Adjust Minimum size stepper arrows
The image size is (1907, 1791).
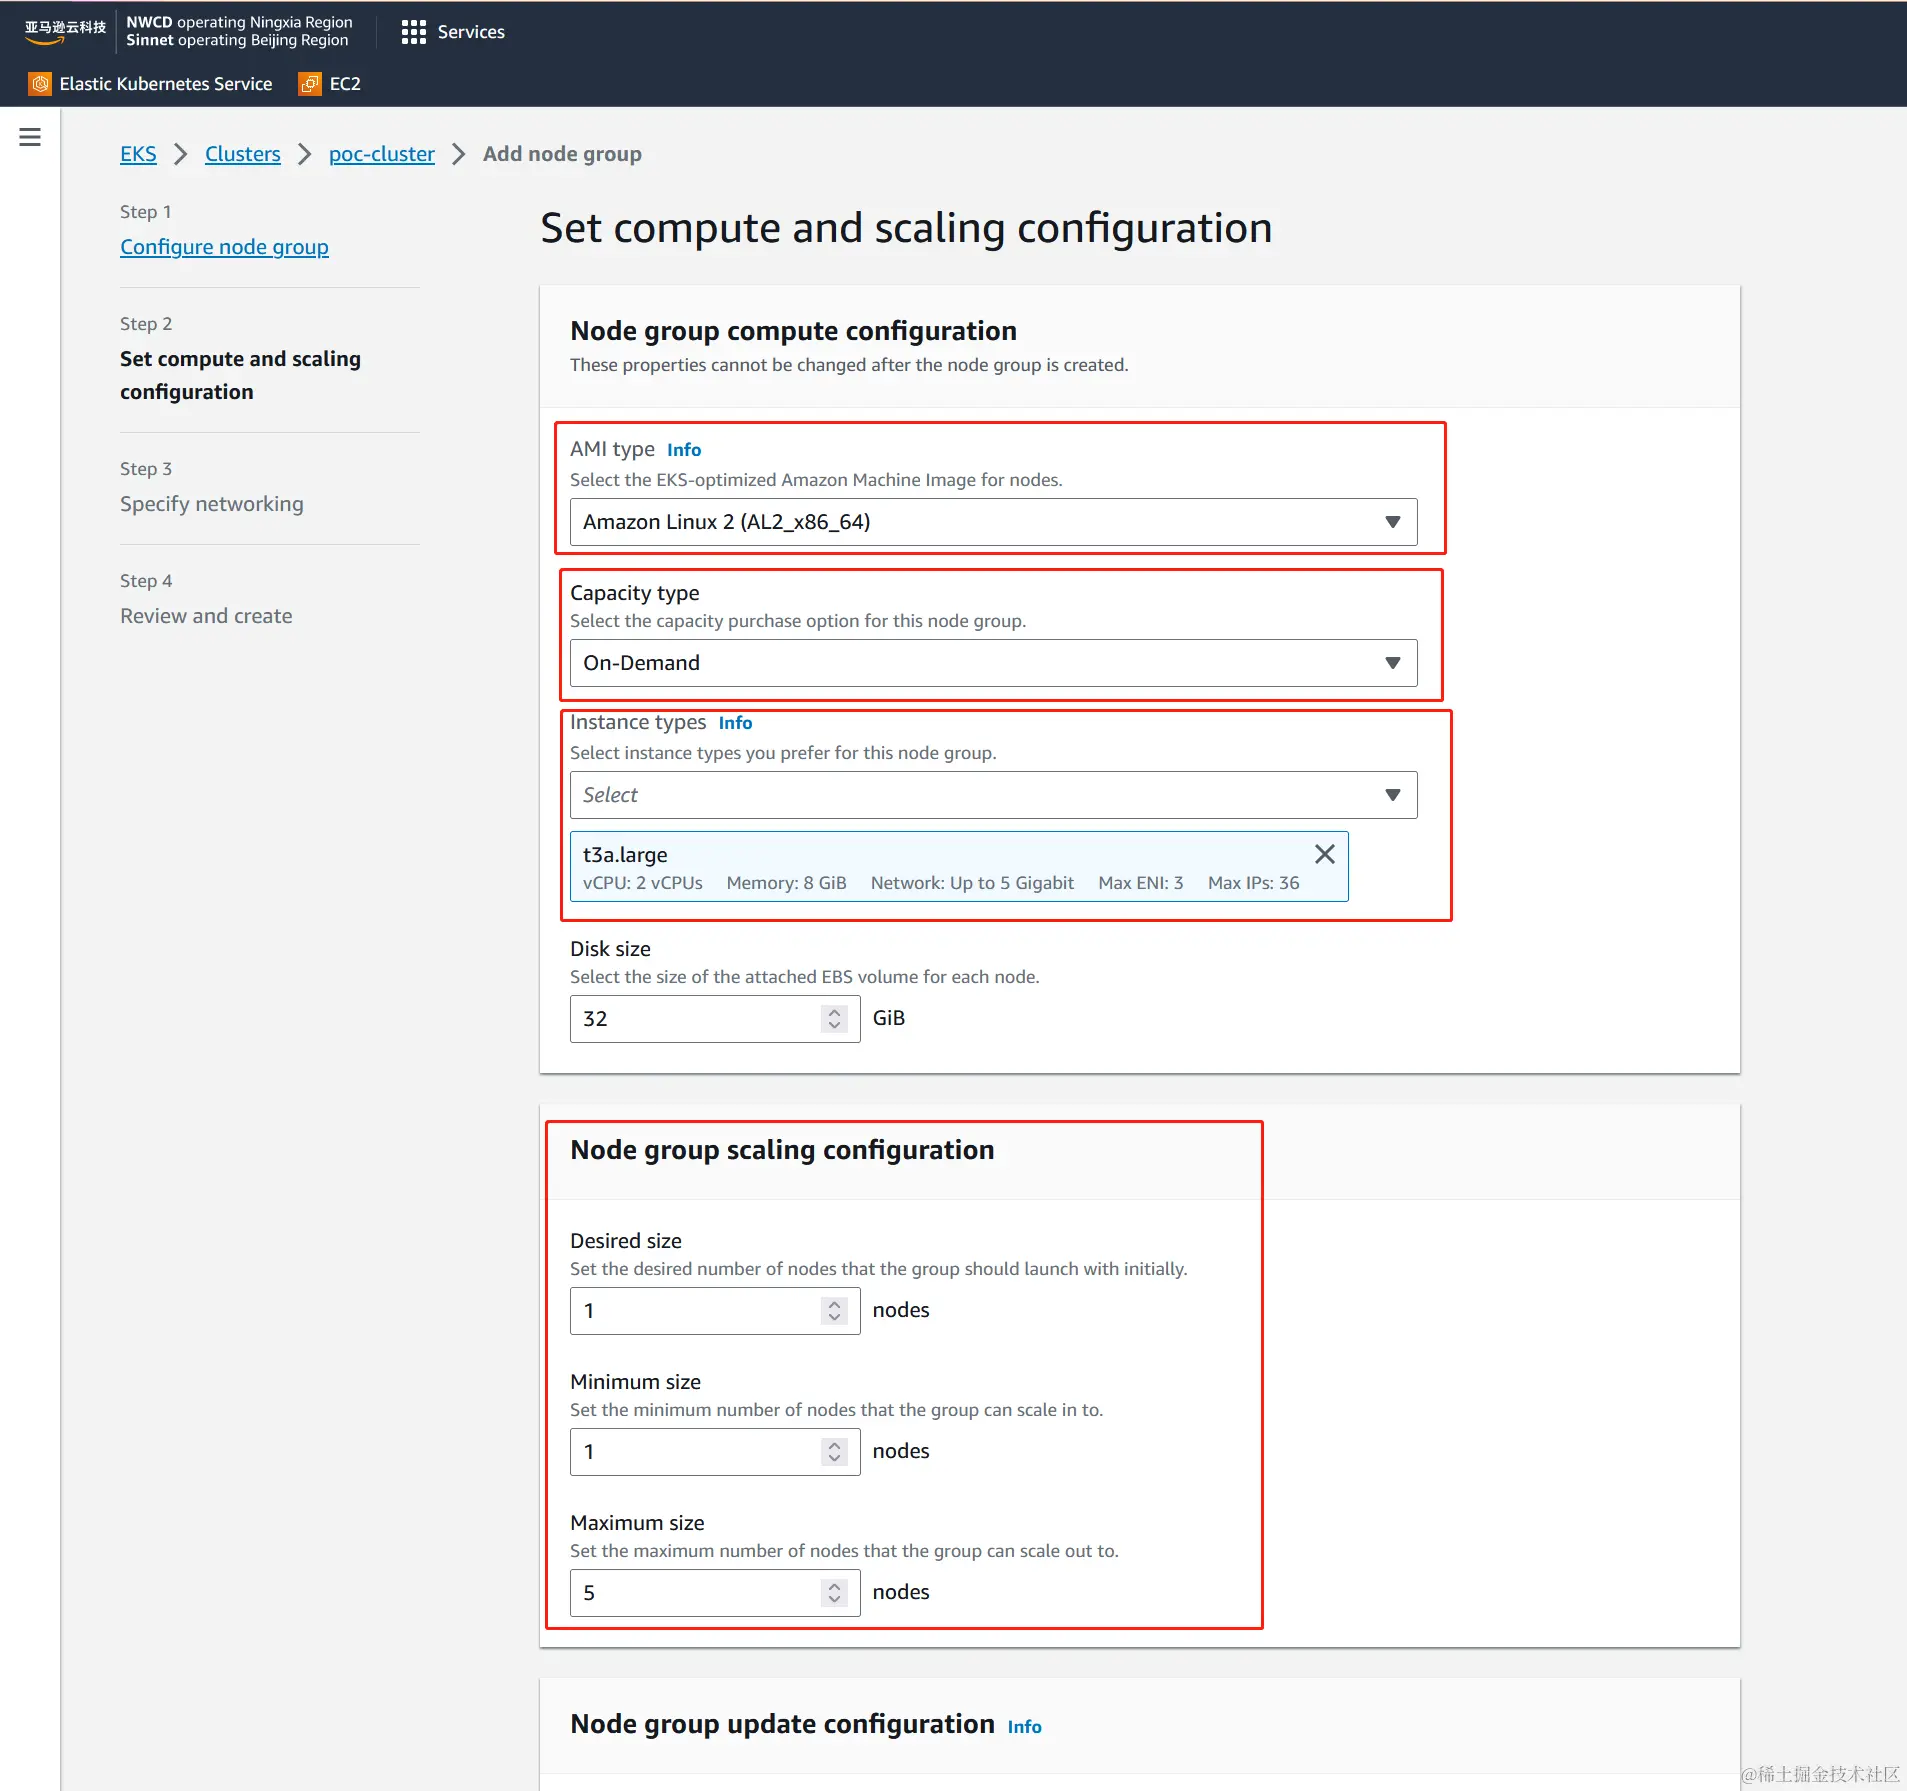tap(834, 1452)
